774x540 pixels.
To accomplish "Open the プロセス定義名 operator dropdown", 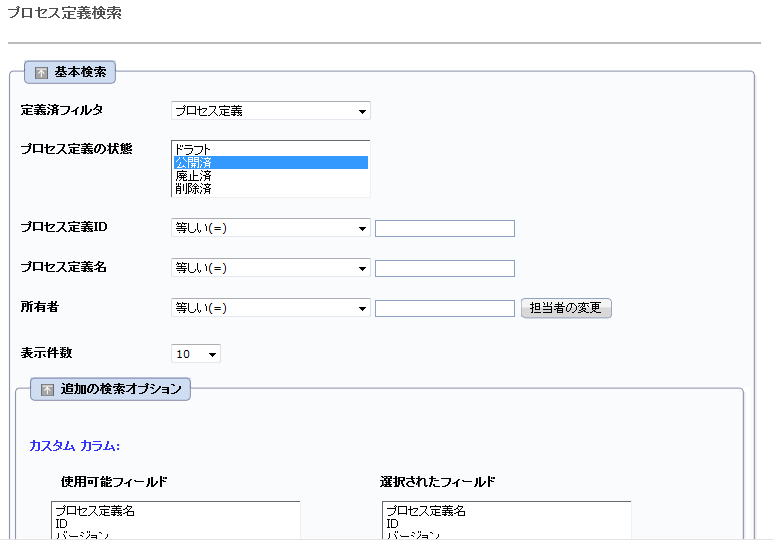I will [x=271, y=268].
